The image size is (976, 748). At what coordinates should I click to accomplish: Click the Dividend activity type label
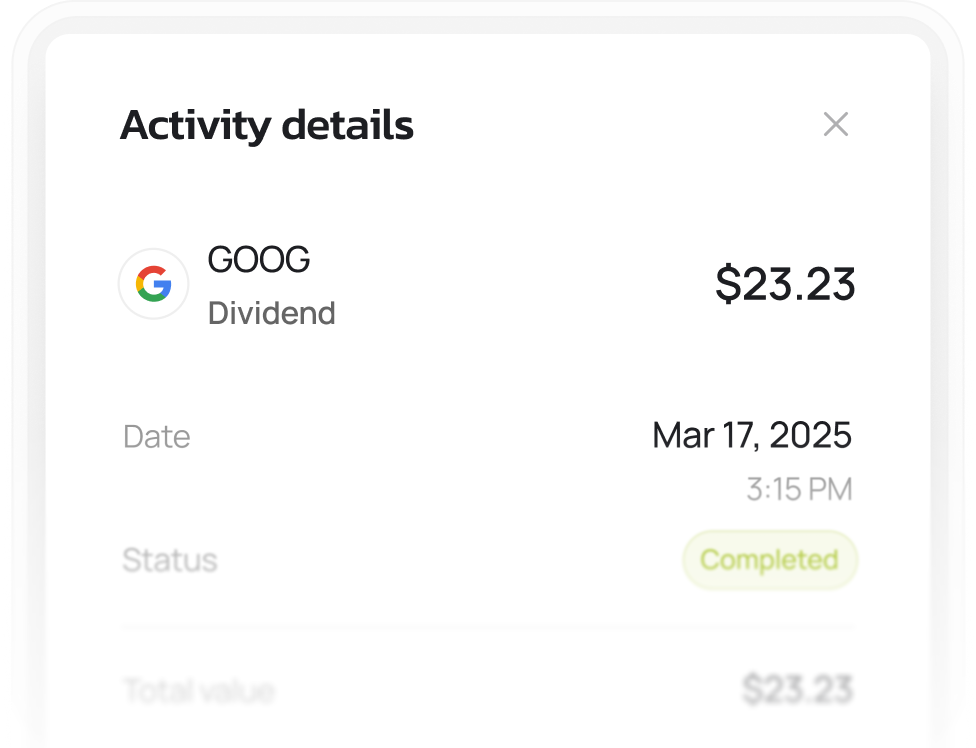[271, 314]
